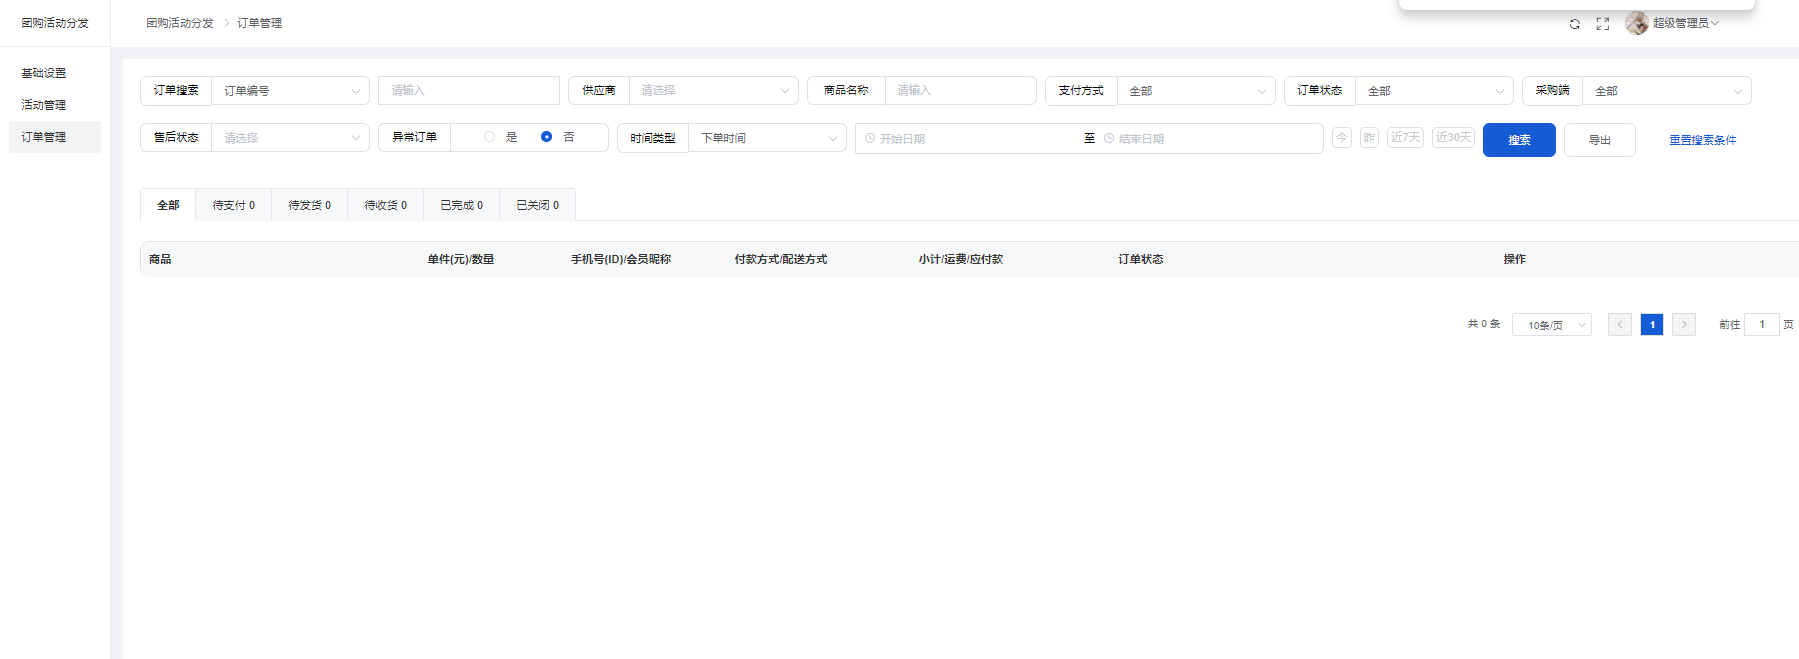The width and height of the screenshot is (1799, 659).
Task: Click the next page arrow
Action: click(x=1684, y=325)
